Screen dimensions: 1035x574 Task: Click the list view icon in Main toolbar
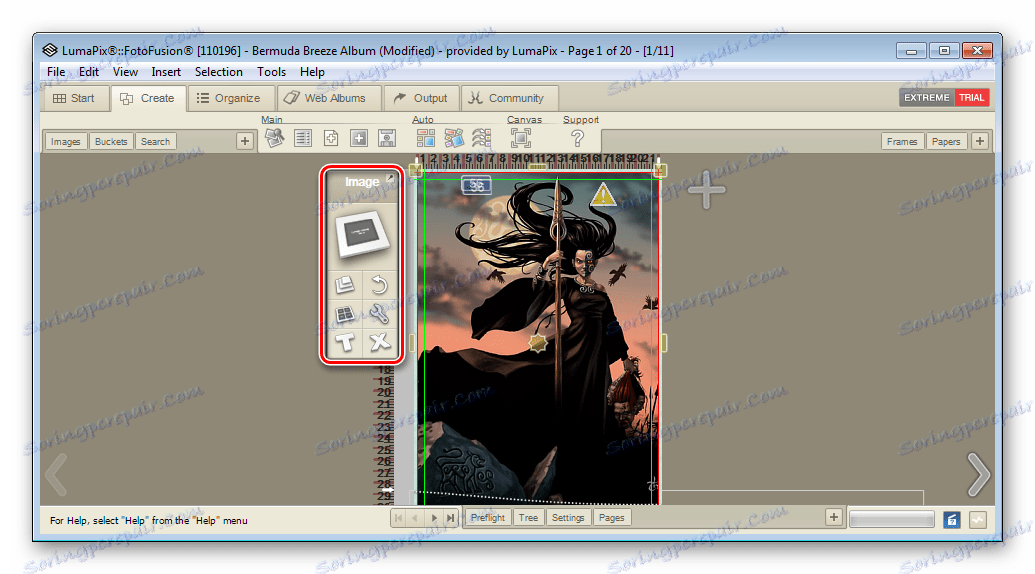[x=303, y=138]
